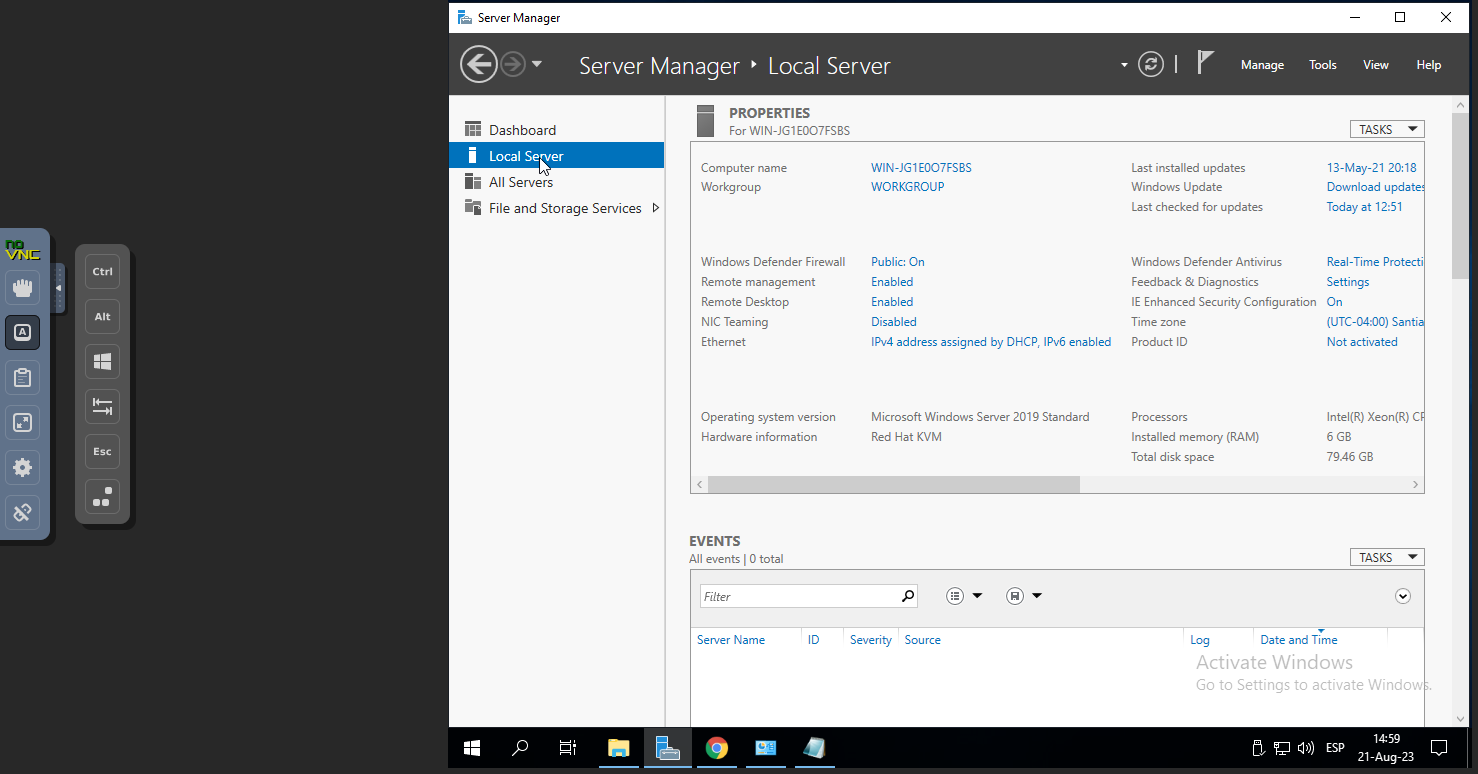
Task: Open the Tools menu
Action: pyautogui.click(x=1323, y=65)
